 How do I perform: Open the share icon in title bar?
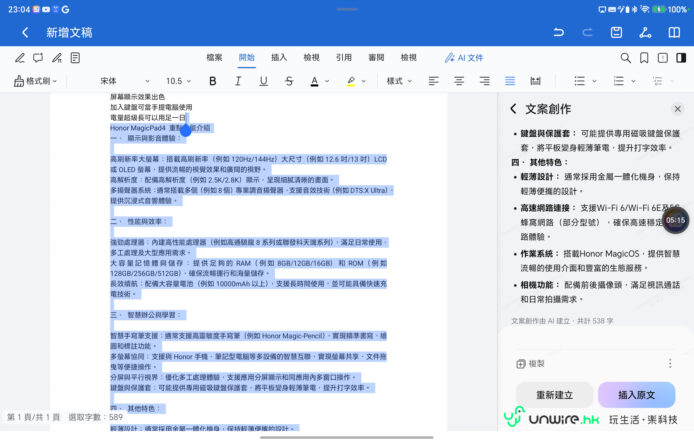coord(645,32)
